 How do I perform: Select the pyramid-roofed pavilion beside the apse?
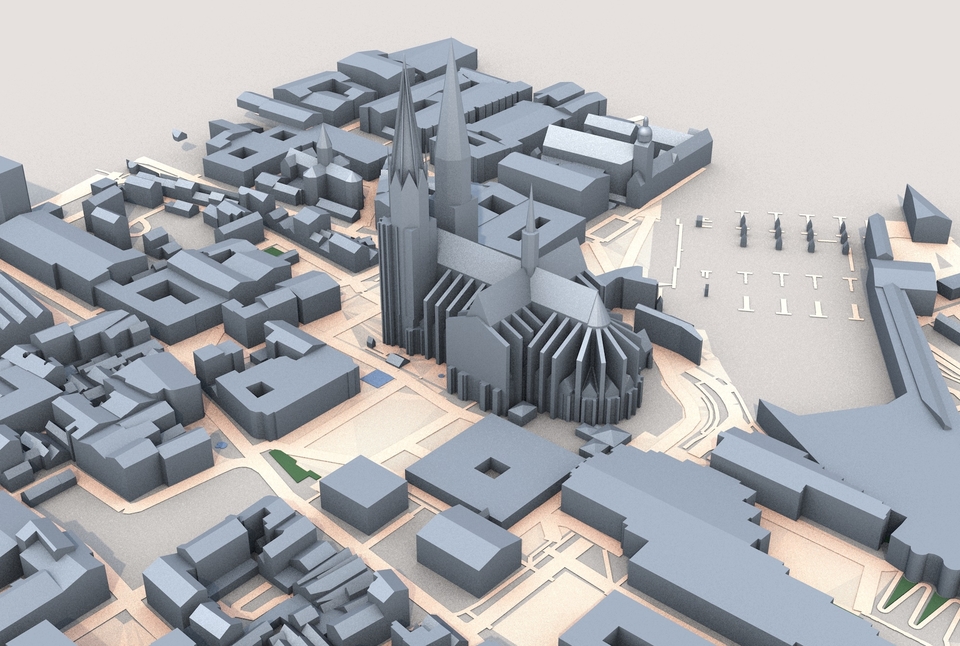604,435
